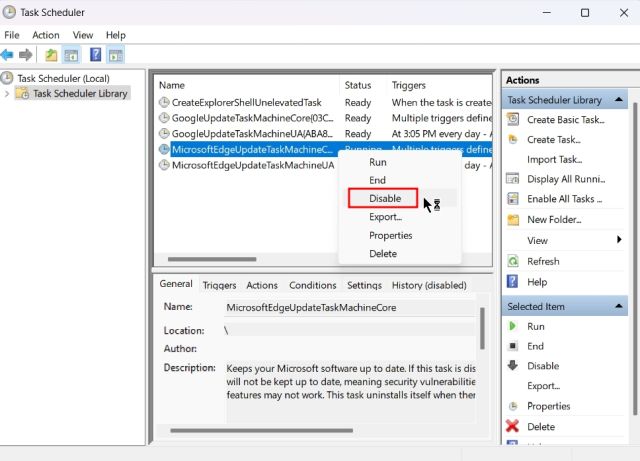Click the details pane horizontal scrollbar
Screen dimensions: 640x461
click(262, 430)
